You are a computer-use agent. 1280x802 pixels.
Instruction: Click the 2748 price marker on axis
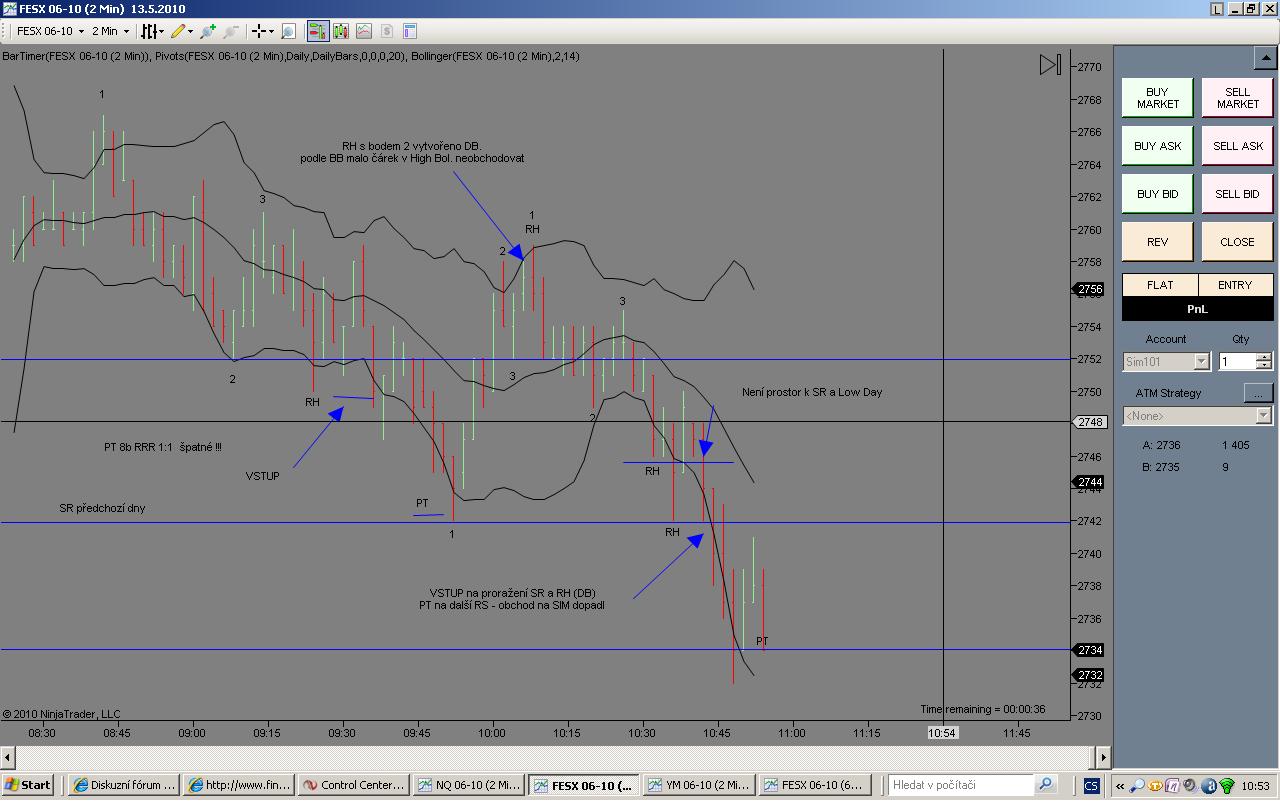click(x=1089, y=422)
